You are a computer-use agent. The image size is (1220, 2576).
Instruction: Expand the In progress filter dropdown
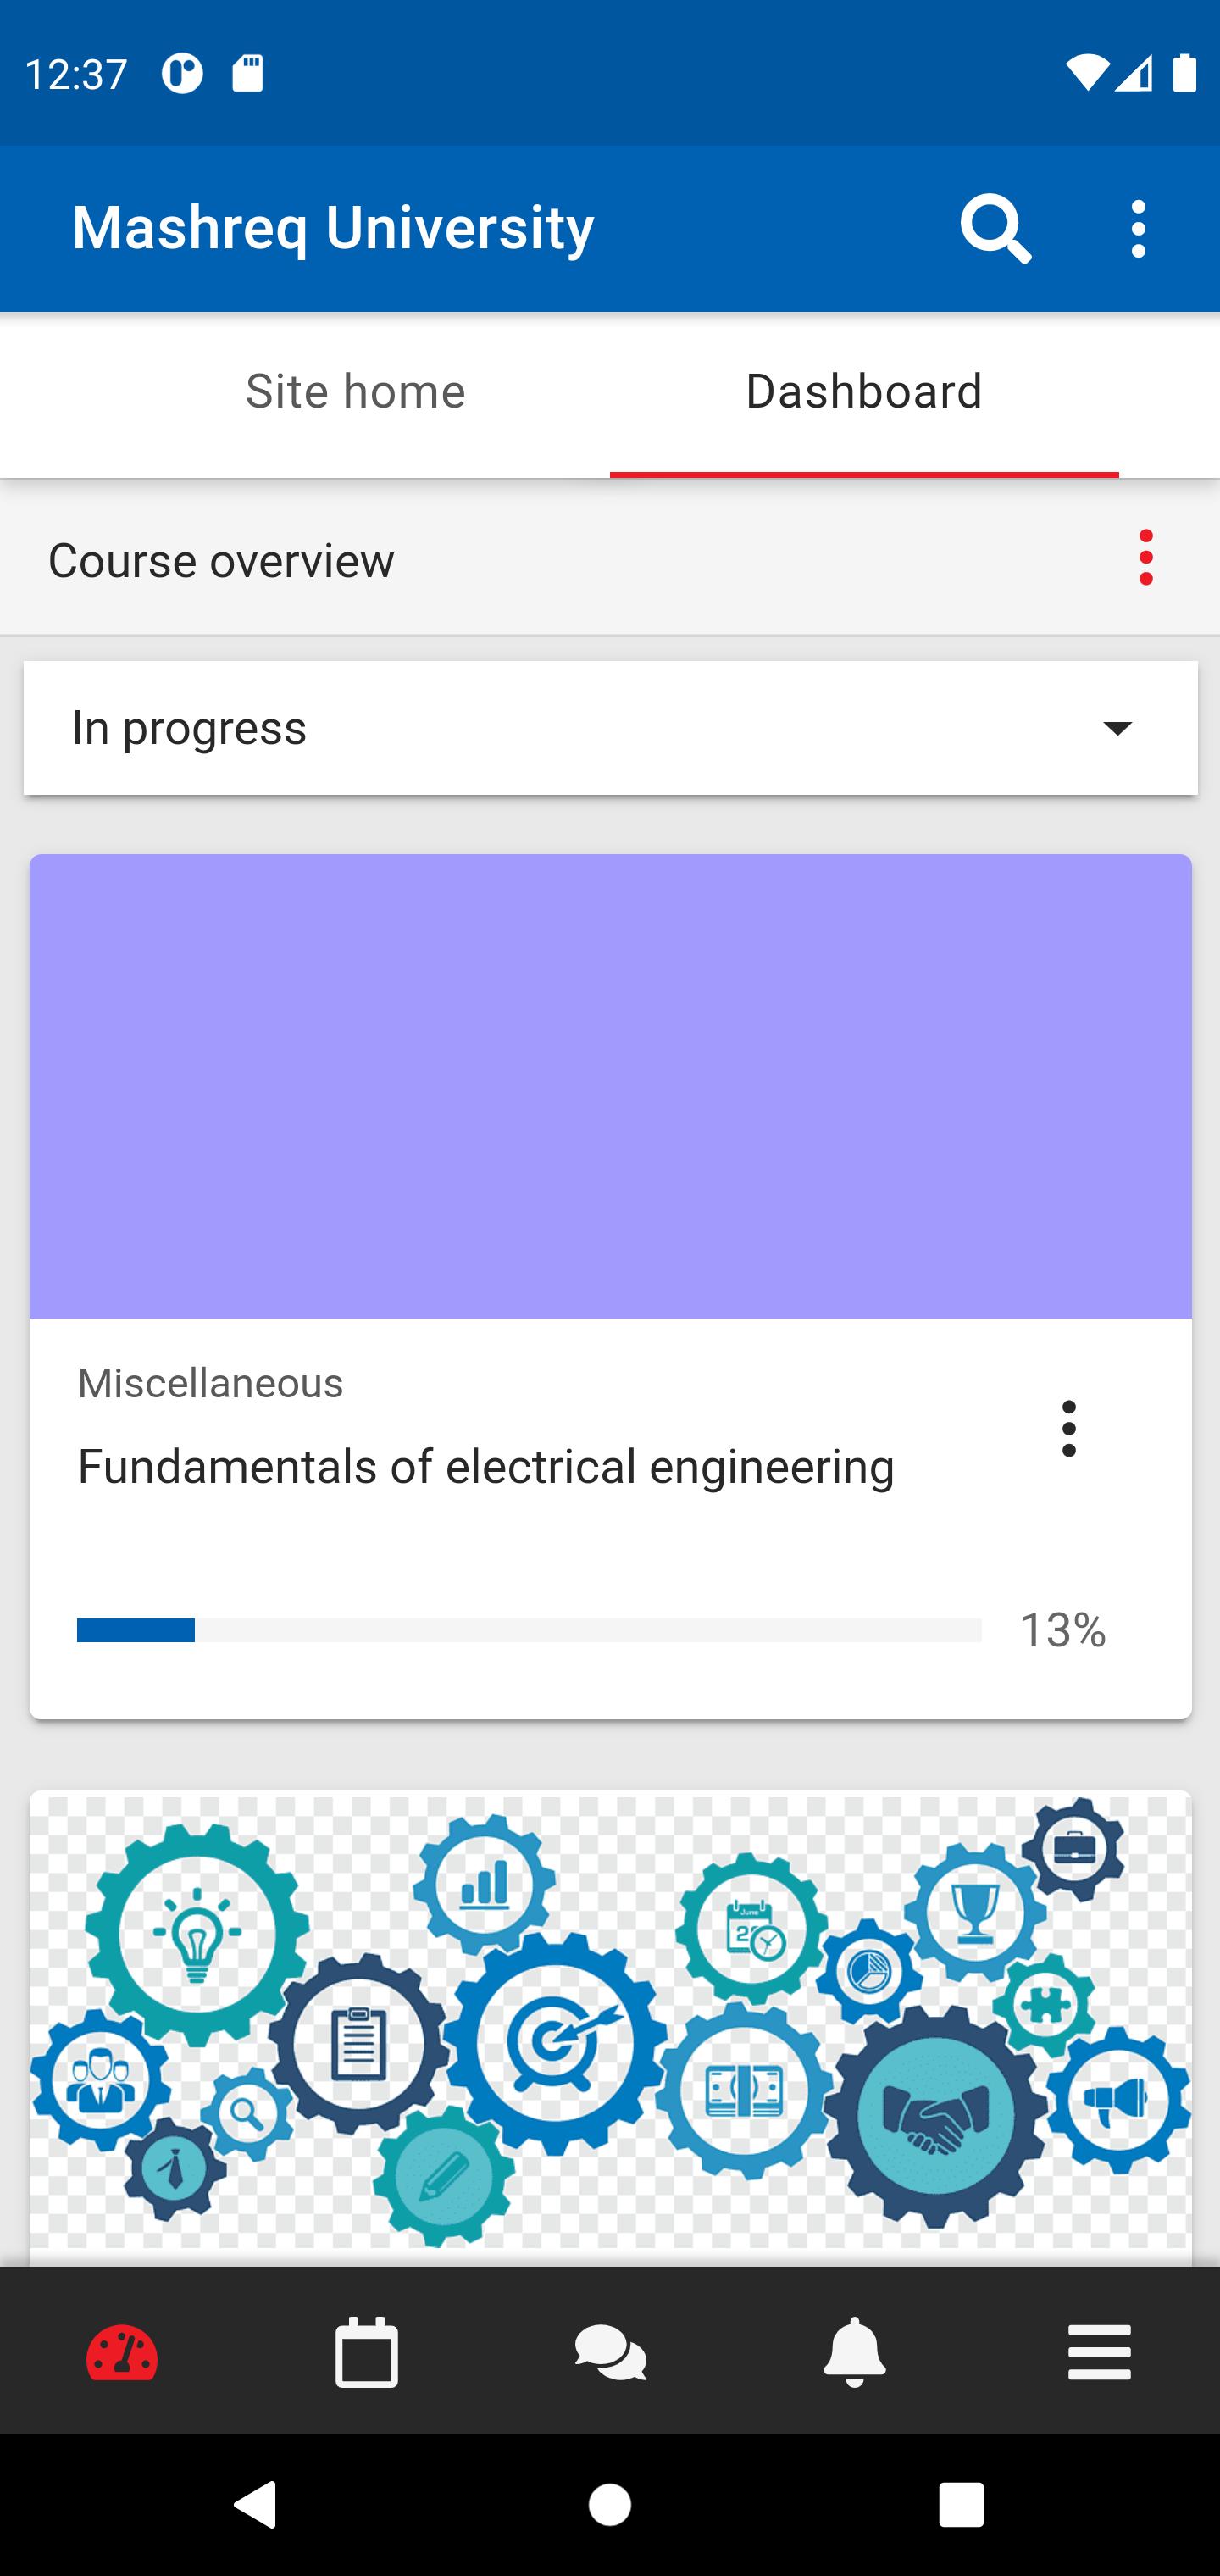pos(610,728)
